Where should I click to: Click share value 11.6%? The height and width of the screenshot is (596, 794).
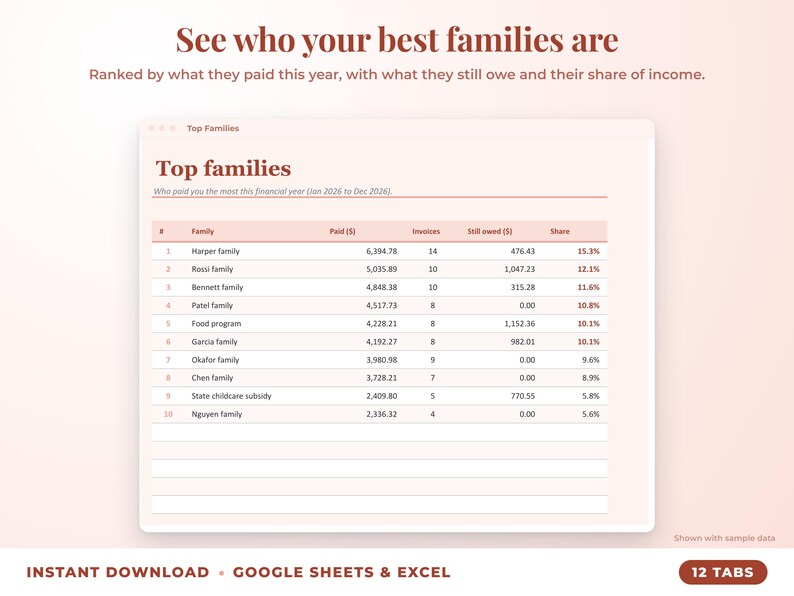click(x=588, y=288)
